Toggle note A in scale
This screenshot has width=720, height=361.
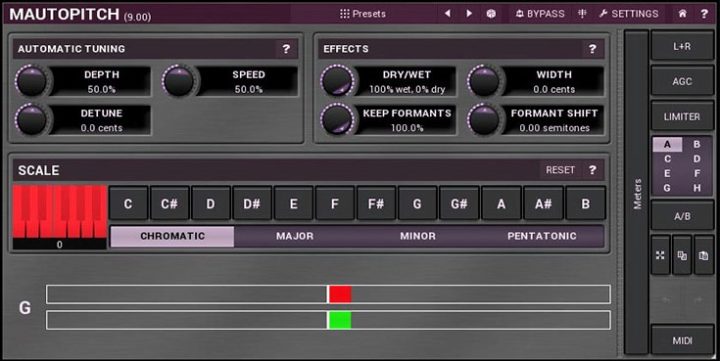click(x=501, y=203)
